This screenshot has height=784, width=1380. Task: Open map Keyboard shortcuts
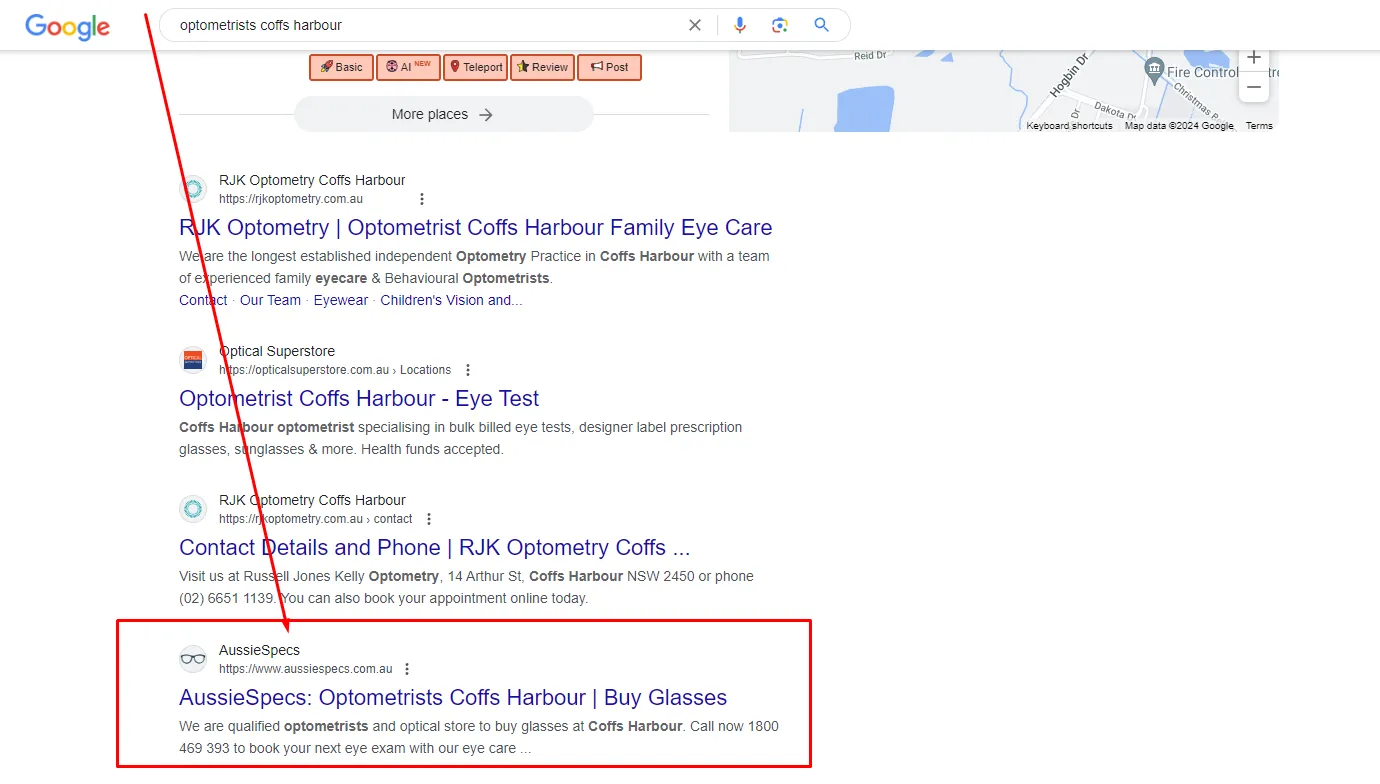[1069, 126]
